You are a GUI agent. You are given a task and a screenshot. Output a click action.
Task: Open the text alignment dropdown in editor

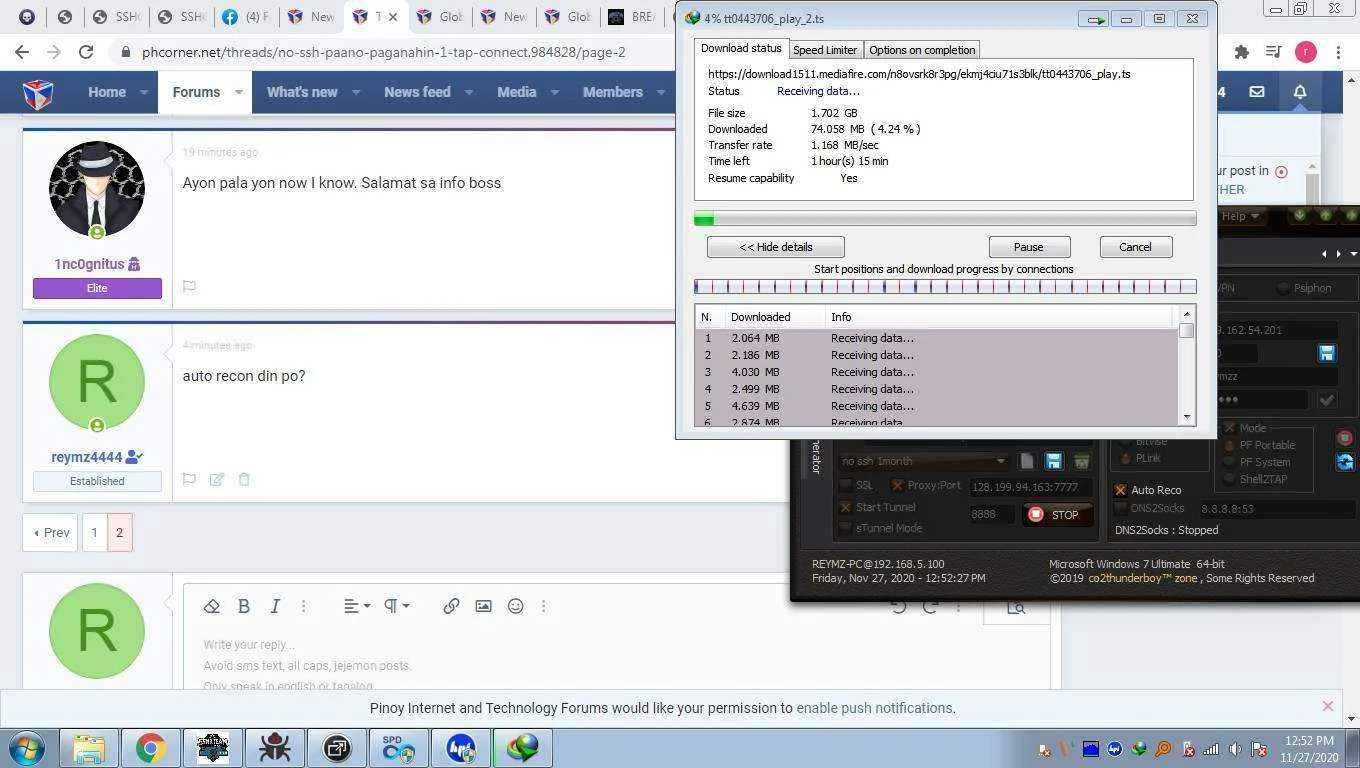click(357, 606)
